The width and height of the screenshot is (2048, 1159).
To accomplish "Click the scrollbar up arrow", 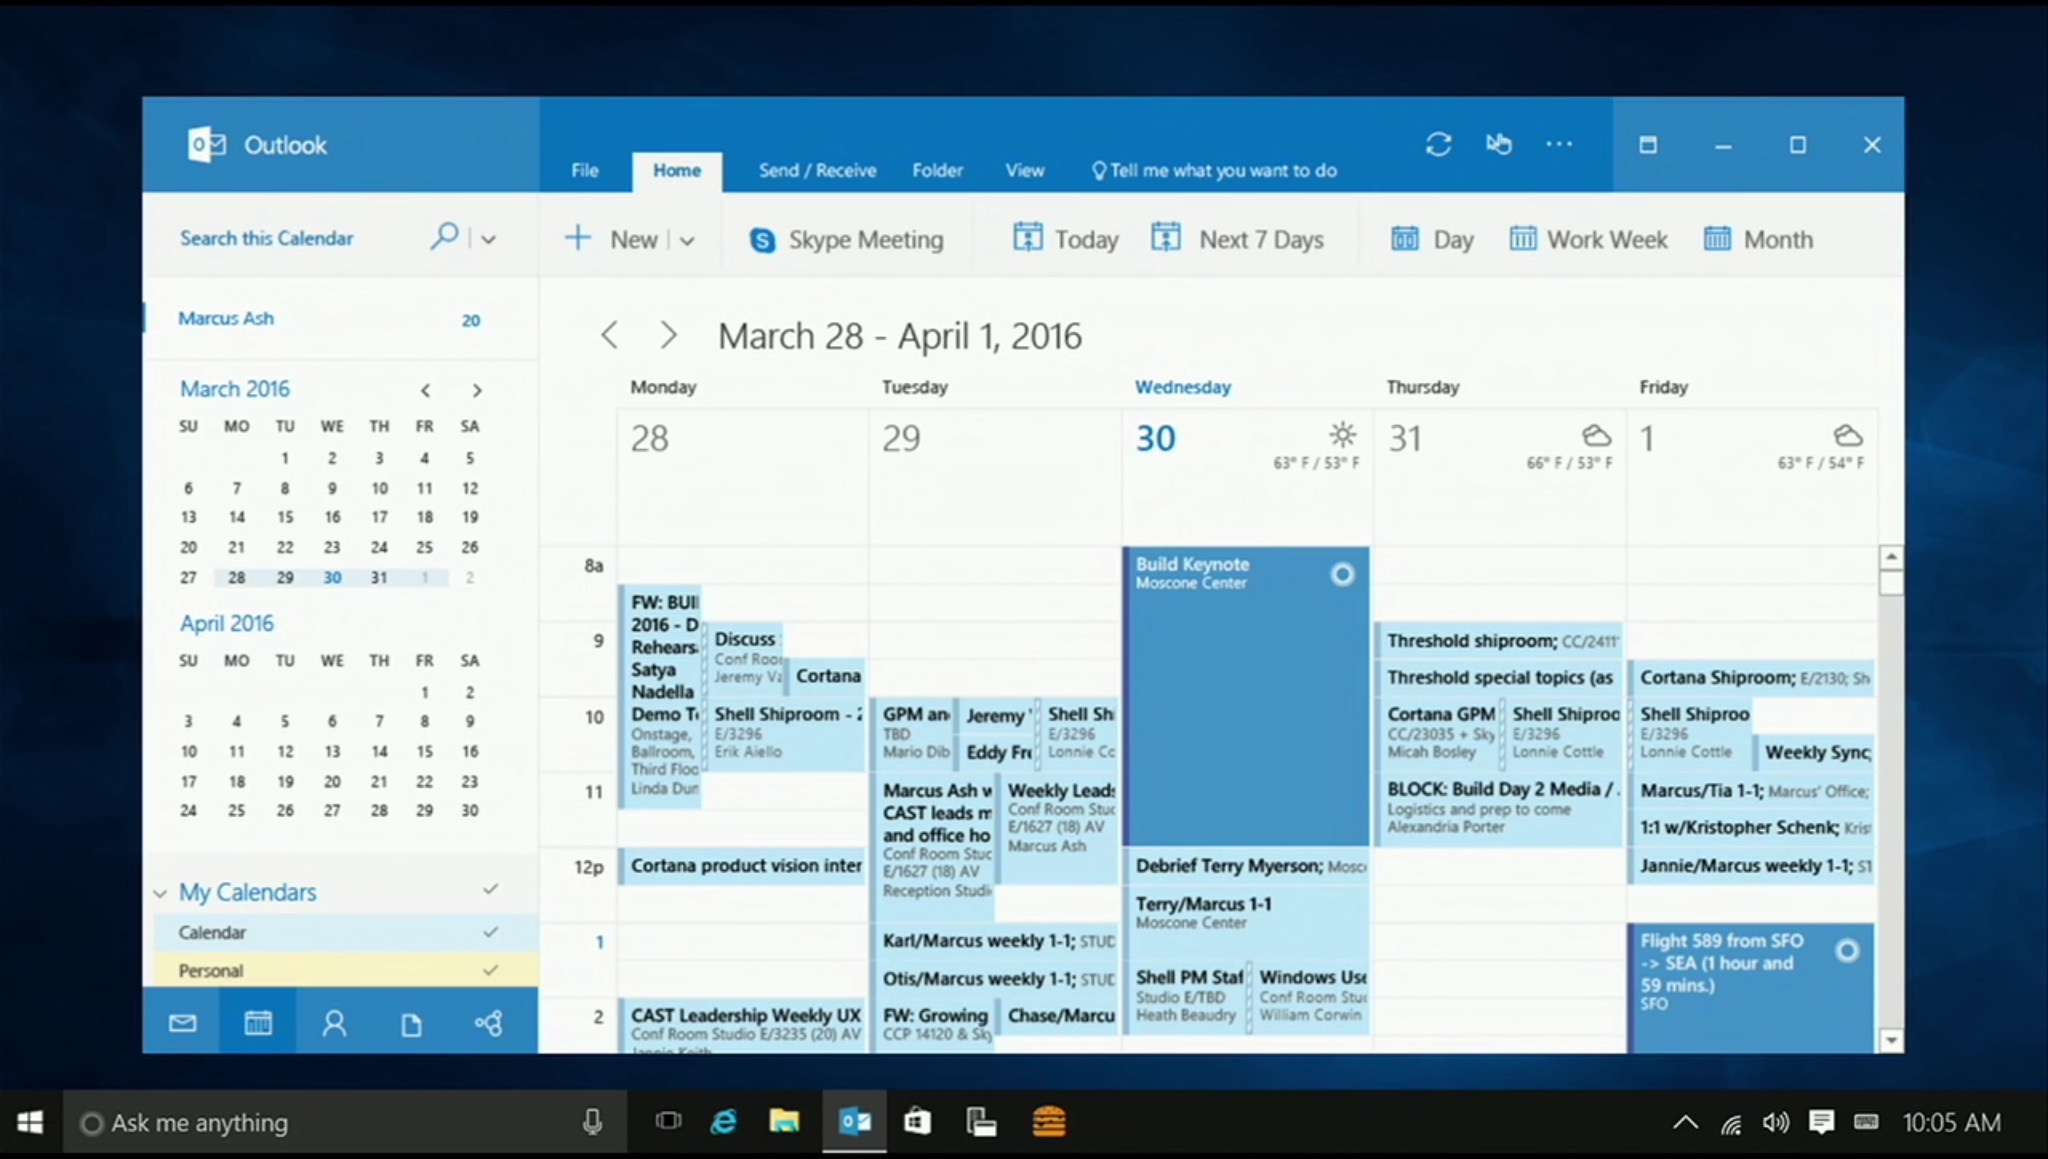I will [1890, 557].
